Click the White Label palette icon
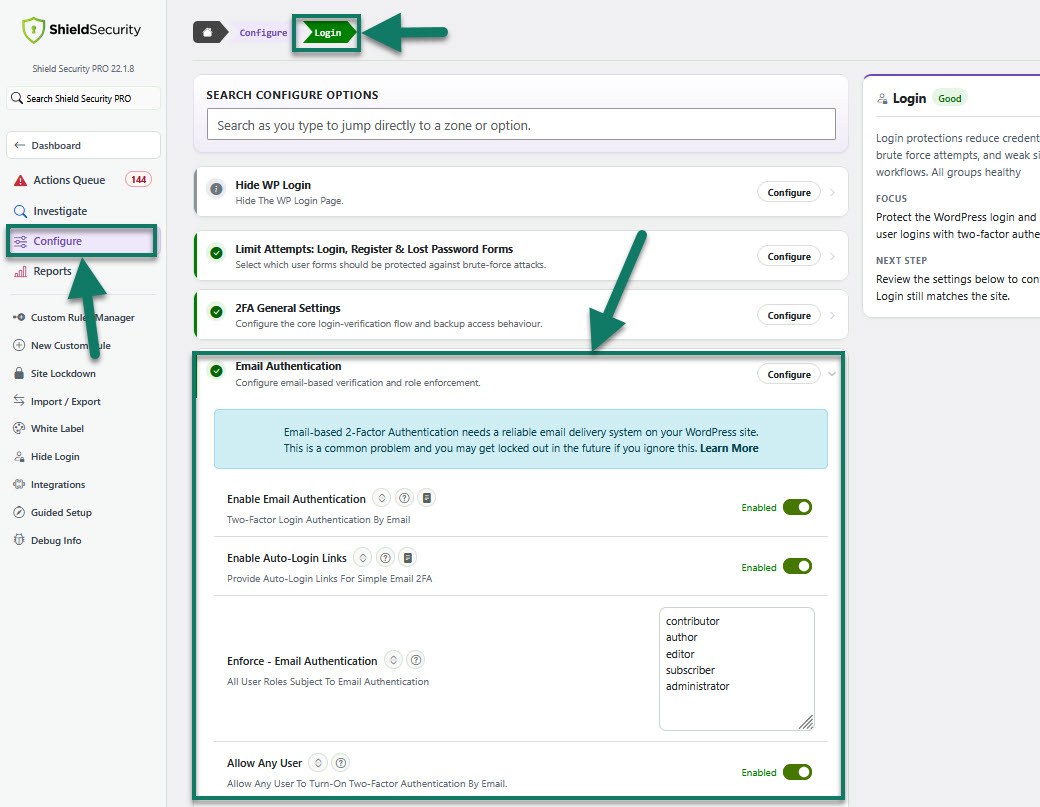Viewport: 1040px width, 807px height. [x=19, y=428]
